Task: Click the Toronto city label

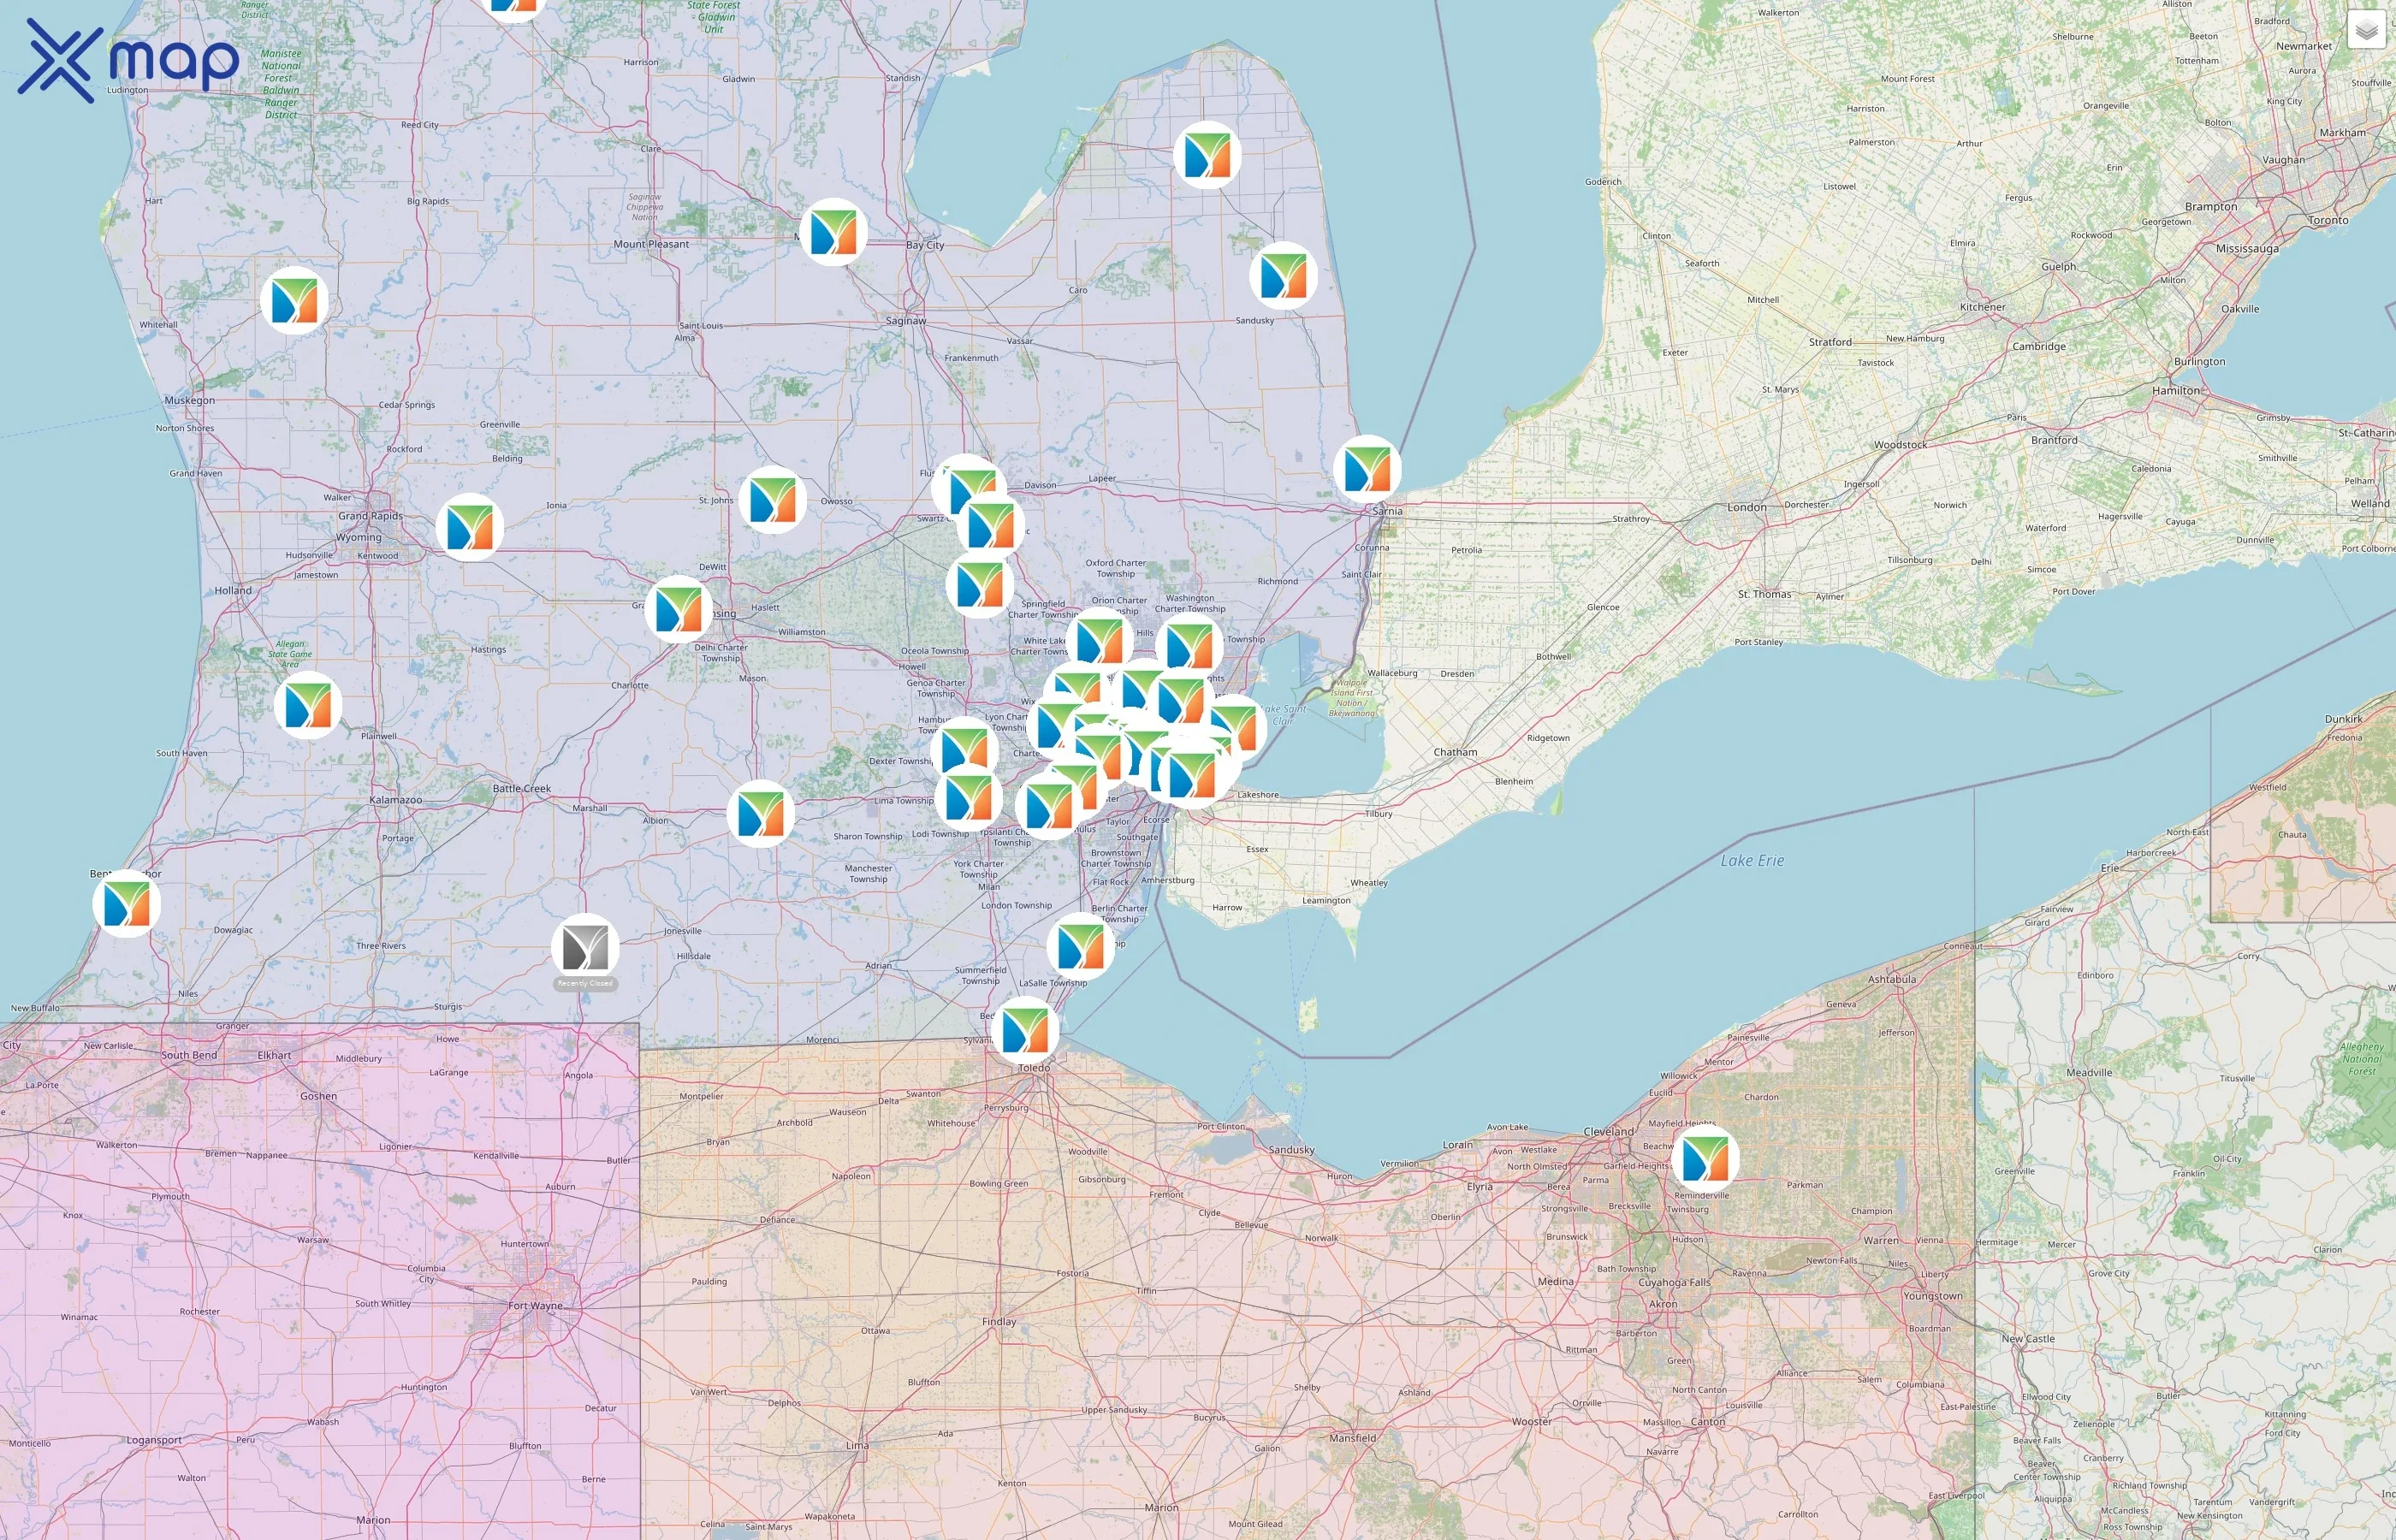Action: pyautogui.click(x=2328, y=220)
